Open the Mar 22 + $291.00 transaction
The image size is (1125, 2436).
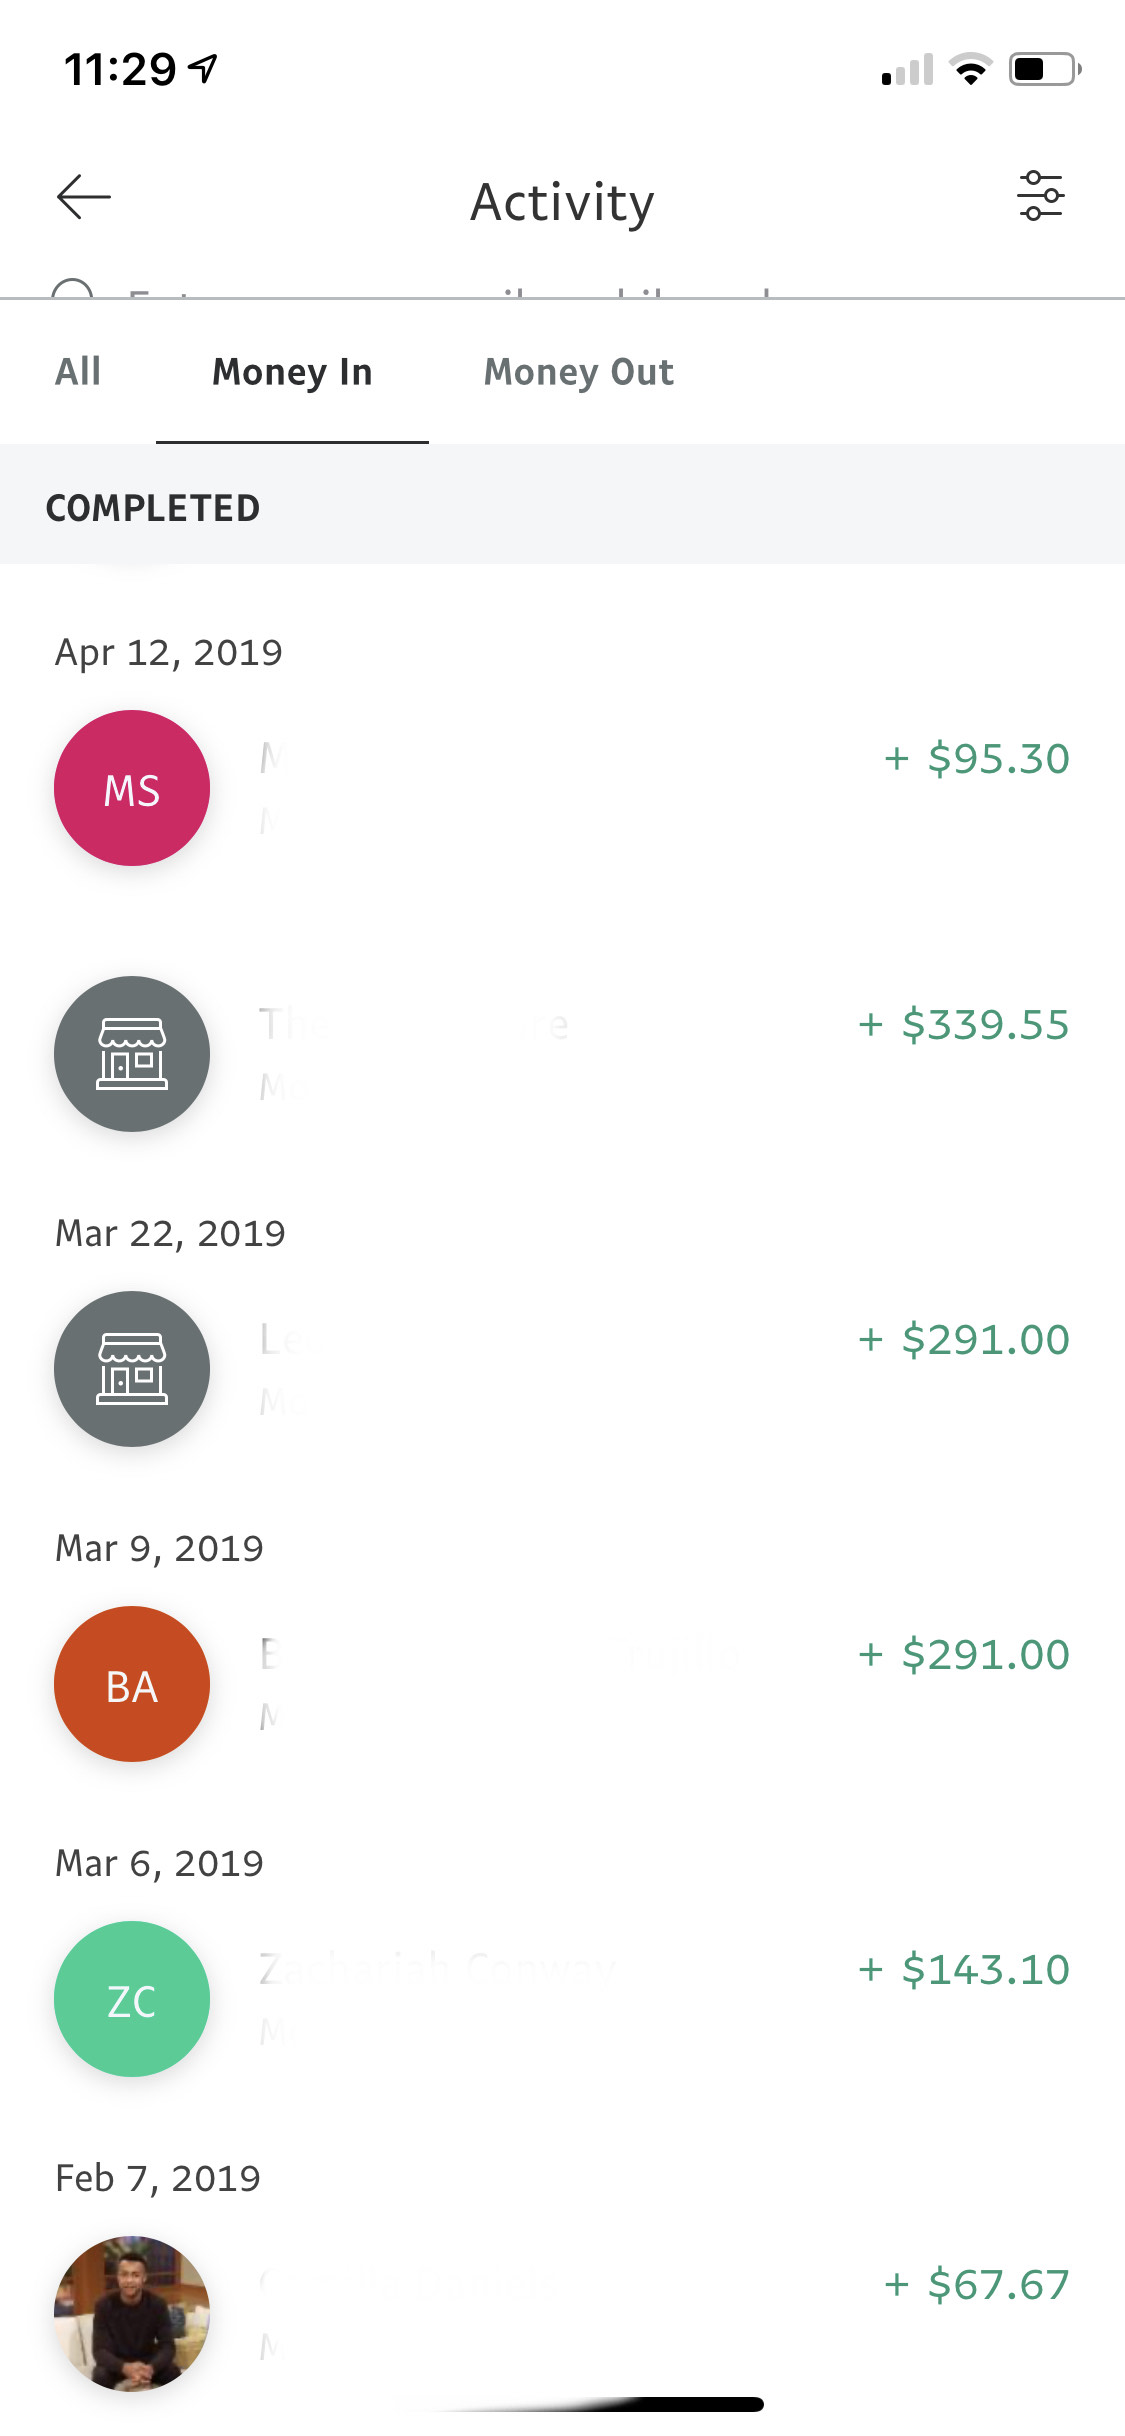(x=964, y=1340)
